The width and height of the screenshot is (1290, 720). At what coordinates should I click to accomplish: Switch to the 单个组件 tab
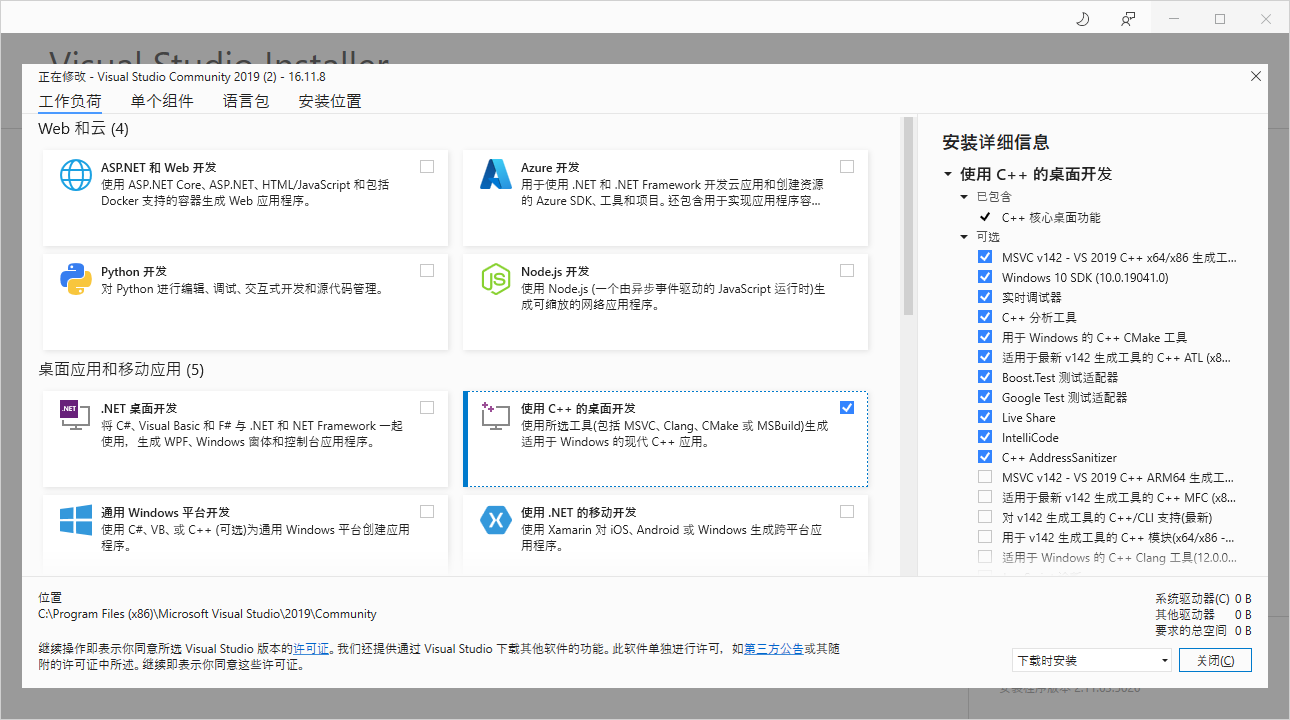click(162, 101)
